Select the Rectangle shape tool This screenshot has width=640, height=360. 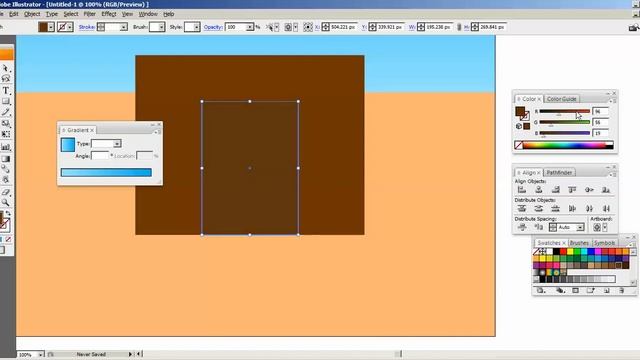(x=5, y=101)
